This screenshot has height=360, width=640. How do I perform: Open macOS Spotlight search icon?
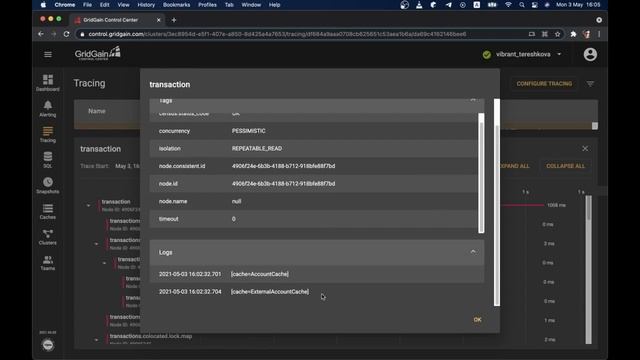point(522,5)
